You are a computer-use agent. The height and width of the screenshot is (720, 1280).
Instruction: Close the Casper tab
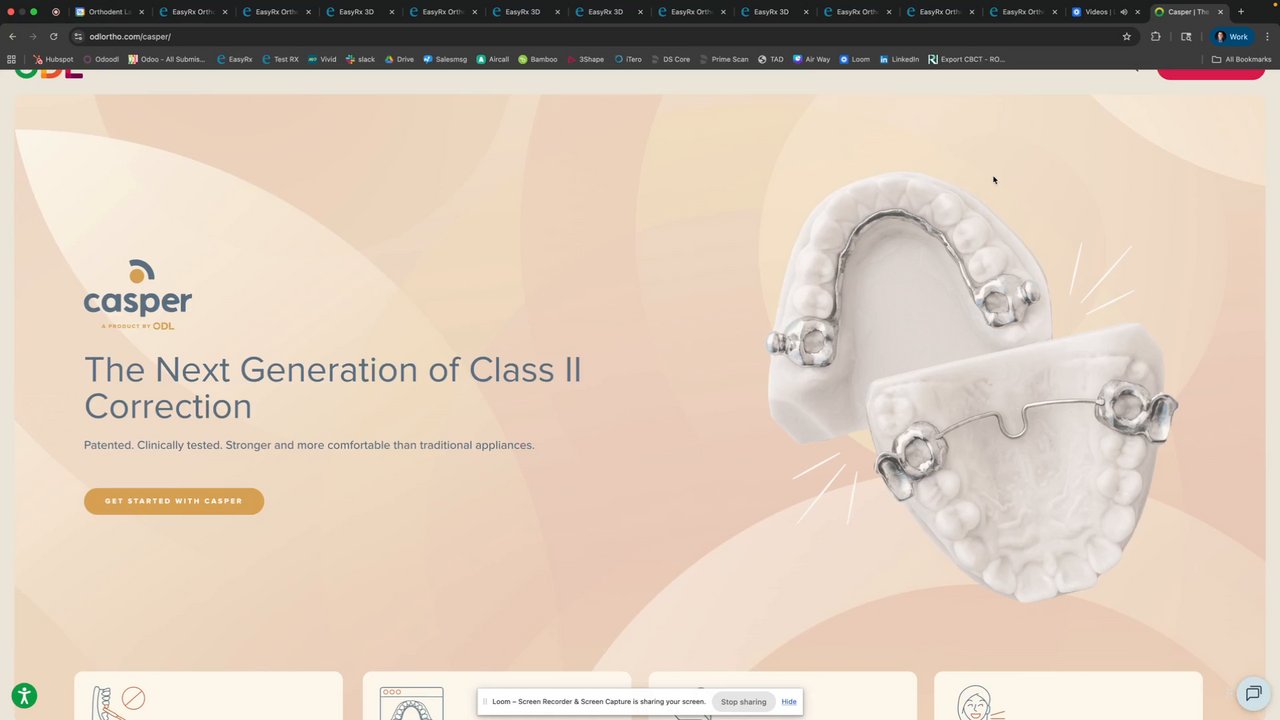1220,12
